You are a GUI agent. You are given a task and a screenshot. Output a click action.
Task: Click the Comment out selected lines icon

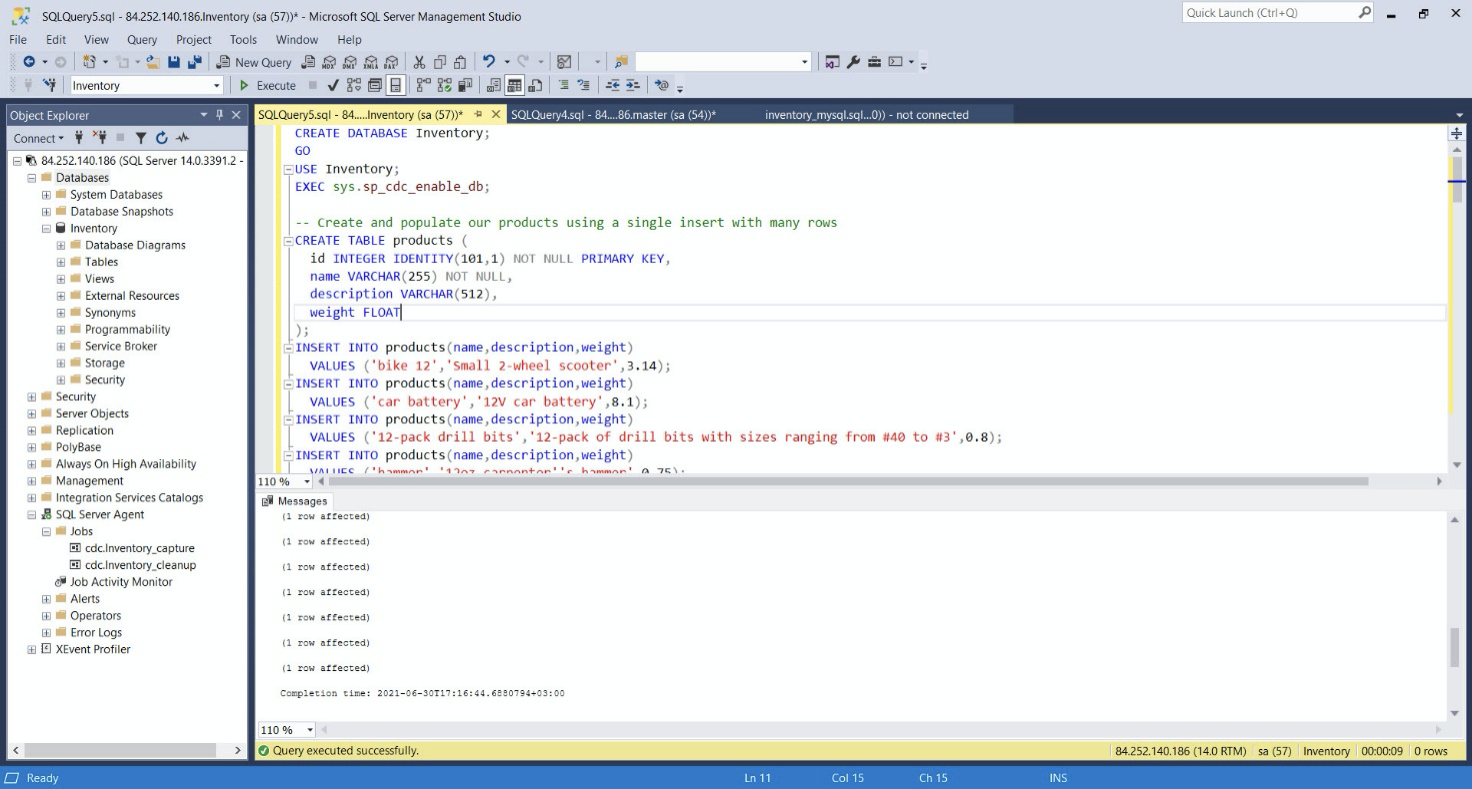tap(564, 85)
